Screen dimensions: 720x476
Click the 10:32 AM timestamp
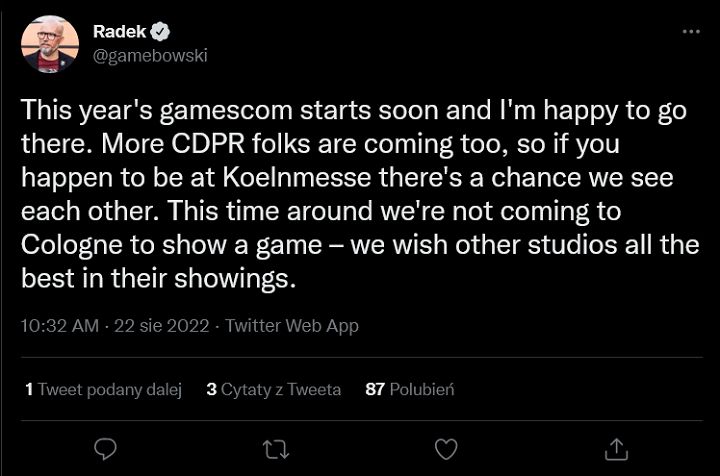coord(60,326)
